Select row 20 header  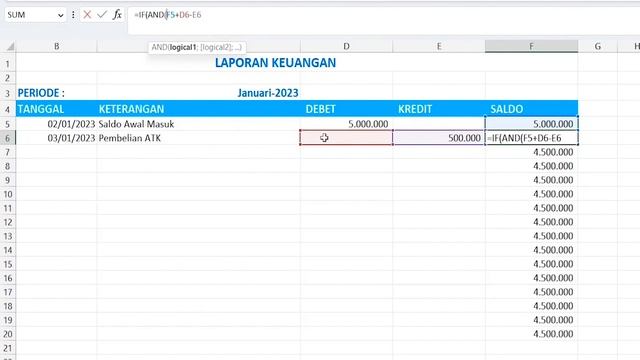[8, 334]
